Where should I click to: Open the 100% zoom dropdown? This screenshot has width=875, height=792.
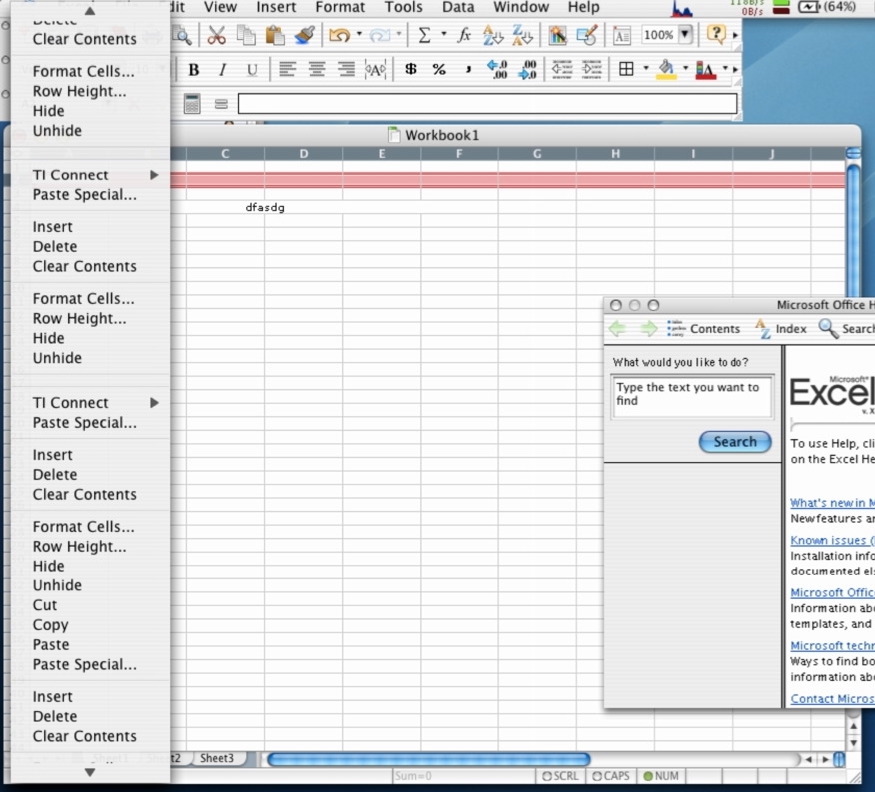(x=685, y=35)
